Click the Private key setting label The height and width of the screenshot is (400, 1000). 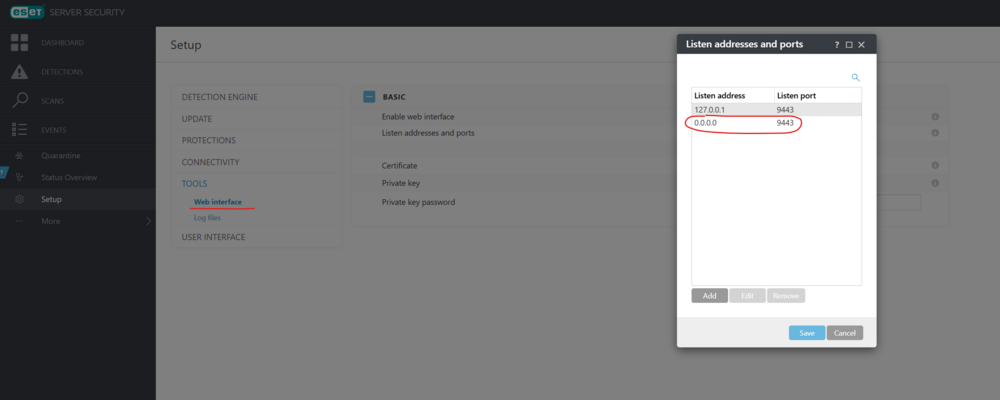(x=401, y=183)
